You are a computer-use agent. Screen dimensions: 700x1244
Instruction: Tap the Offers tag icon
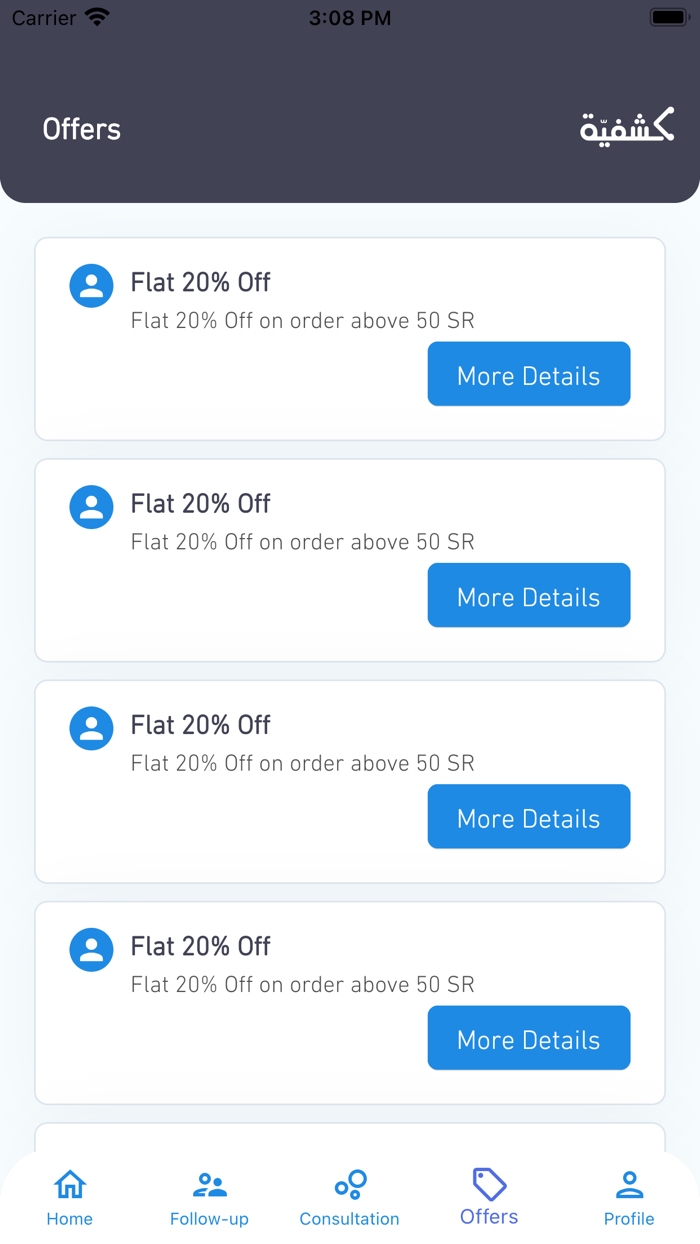489,1184
